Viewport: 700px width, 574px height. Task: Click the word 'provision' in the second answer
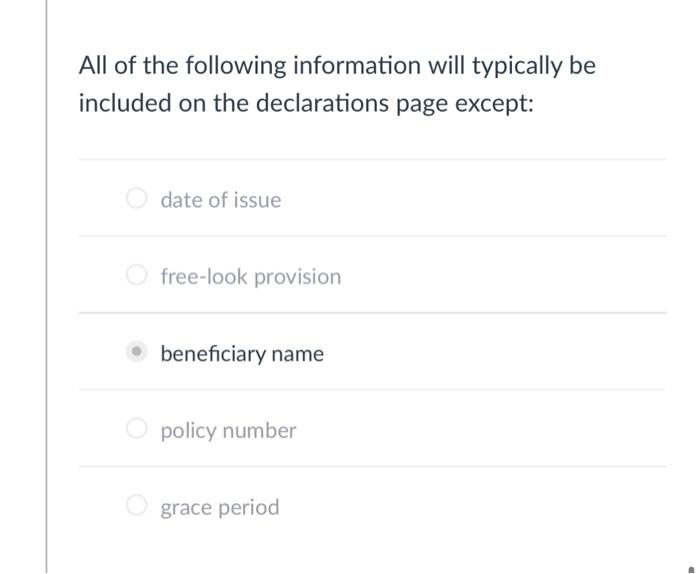tap(298, 277)
